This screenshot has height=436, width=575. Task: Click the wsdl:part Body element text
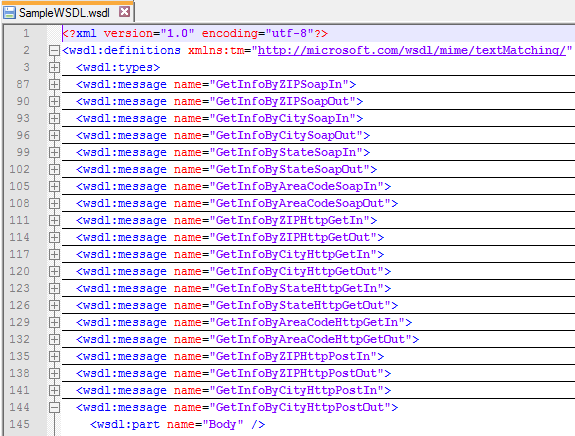pyautogui.click(x=177, y=425)
